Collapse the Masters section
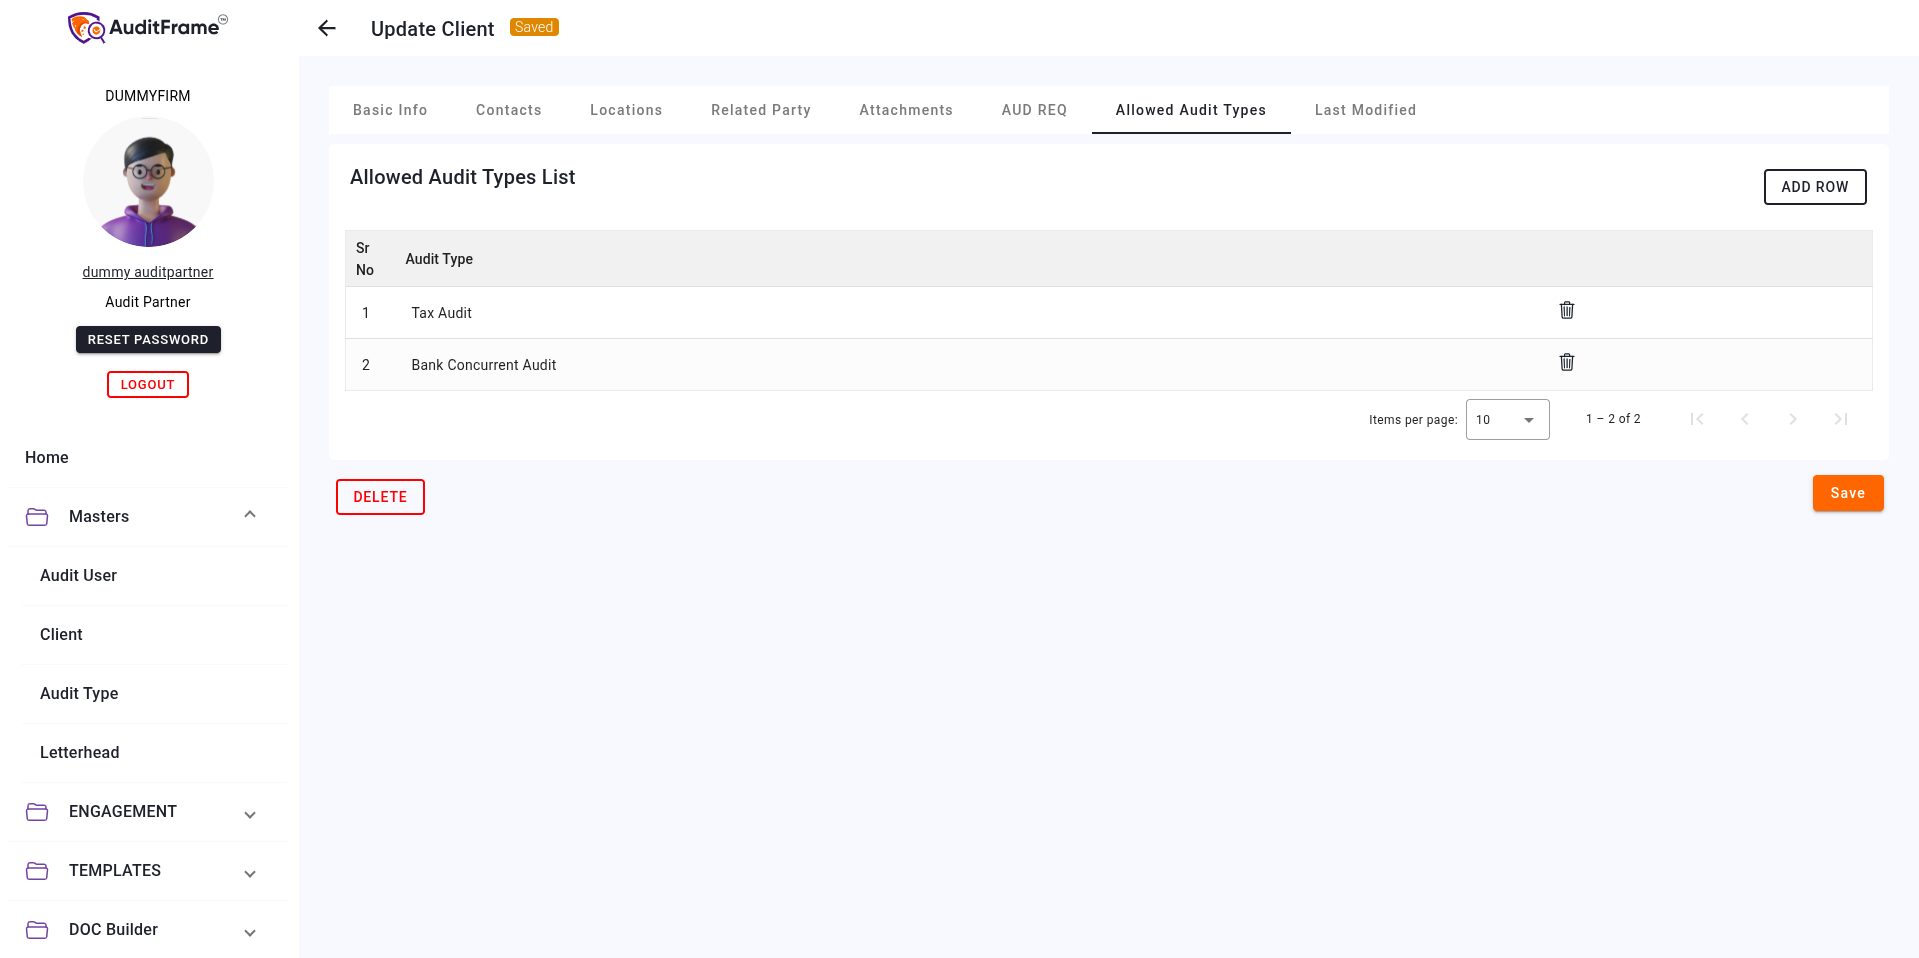This screenshot has width=1919, height=958. 249,514
